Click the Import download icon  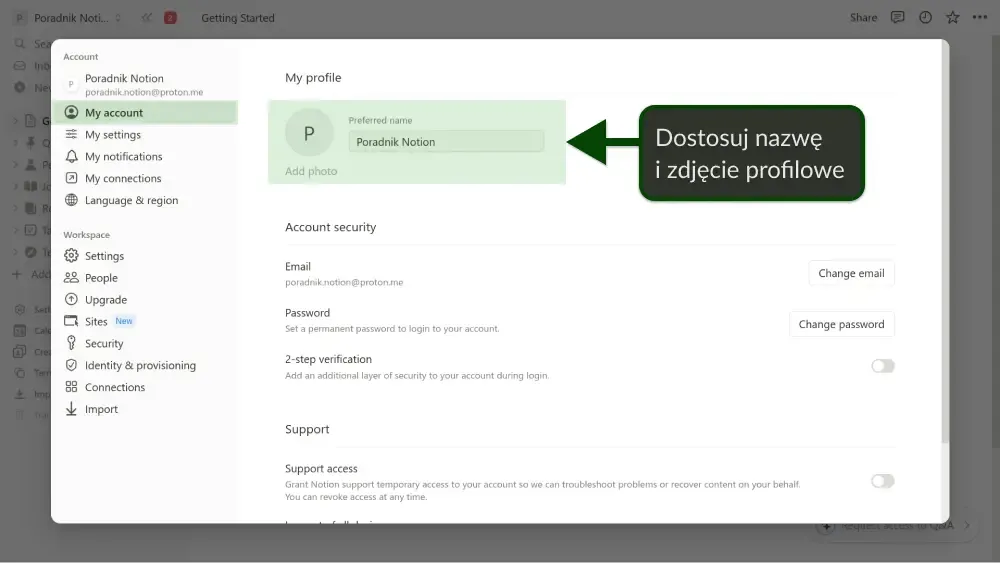71,409
